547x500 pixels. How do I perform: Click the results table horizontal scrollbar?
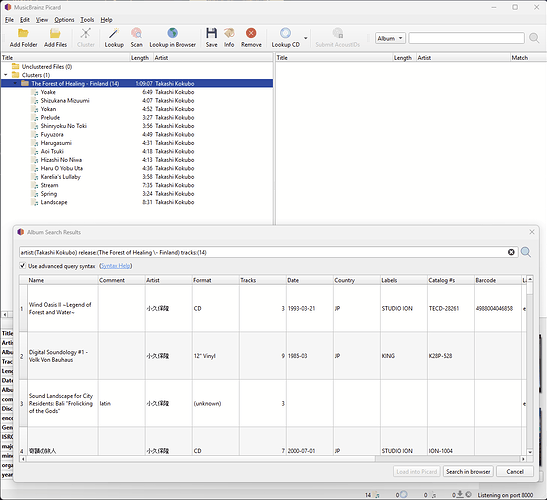tap(273, 459)
